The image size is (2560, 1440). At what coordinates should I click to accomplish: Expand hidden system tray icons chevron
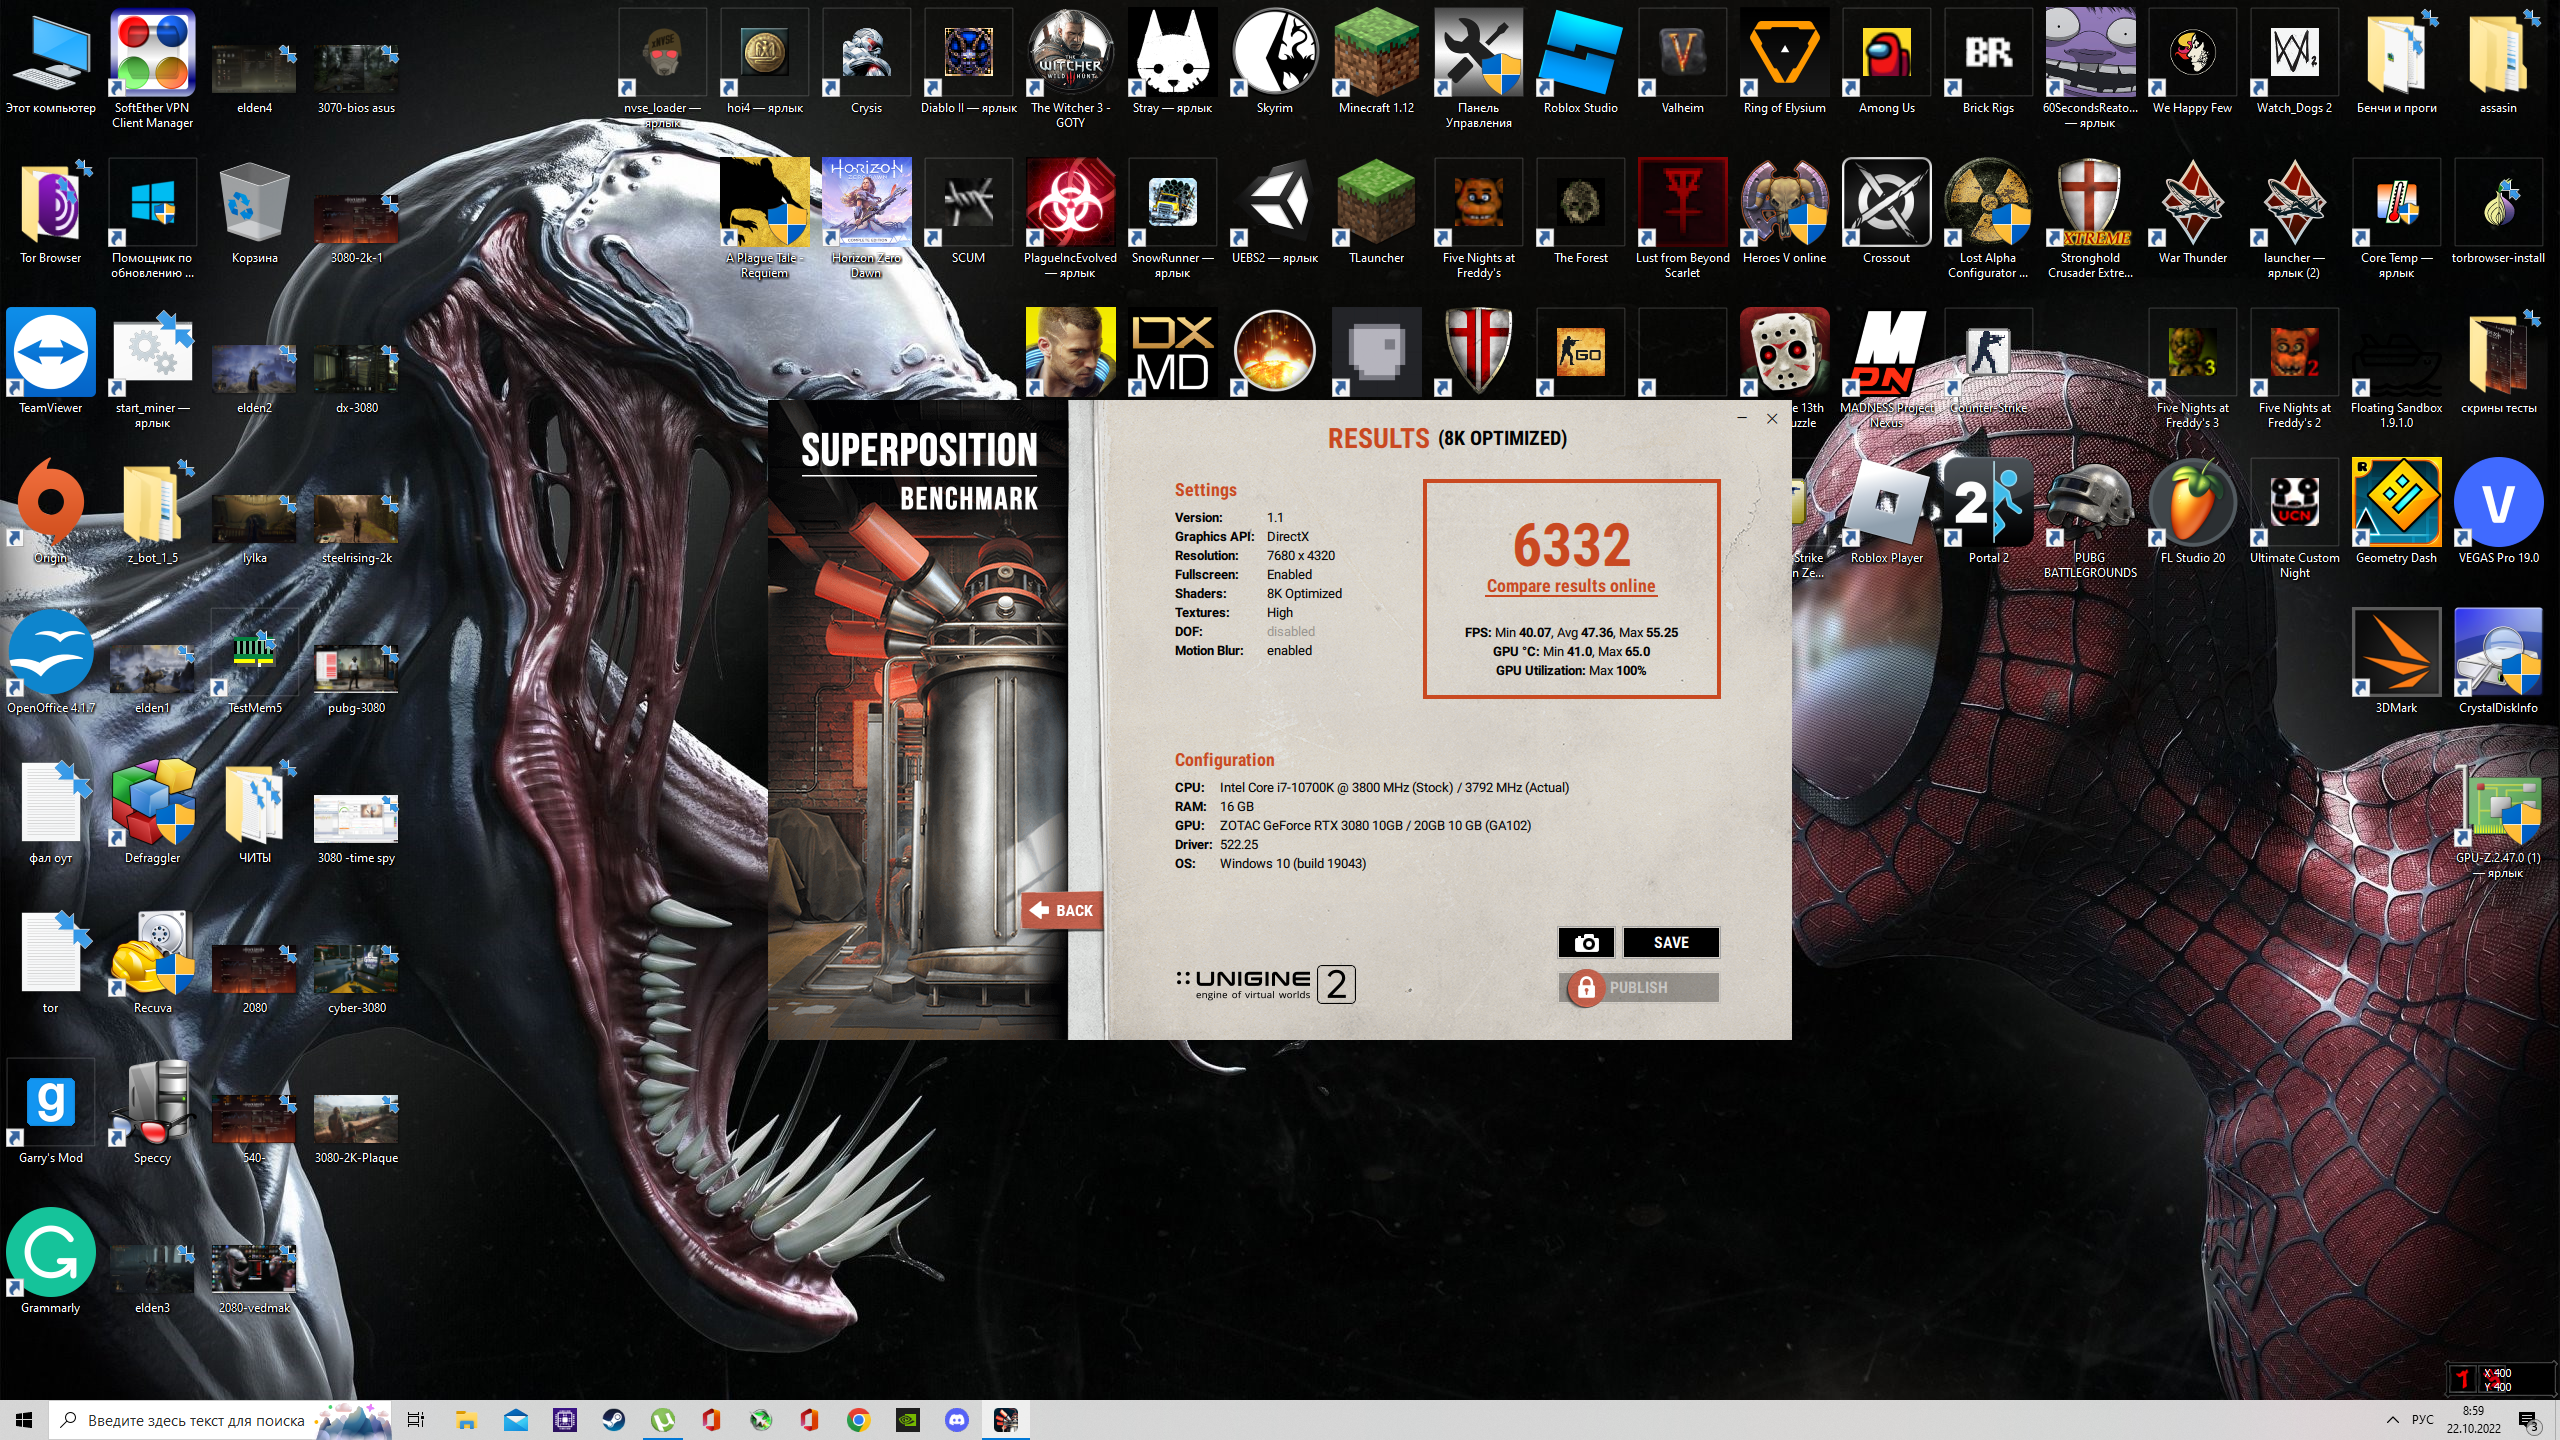(x=2392, y=1419)
